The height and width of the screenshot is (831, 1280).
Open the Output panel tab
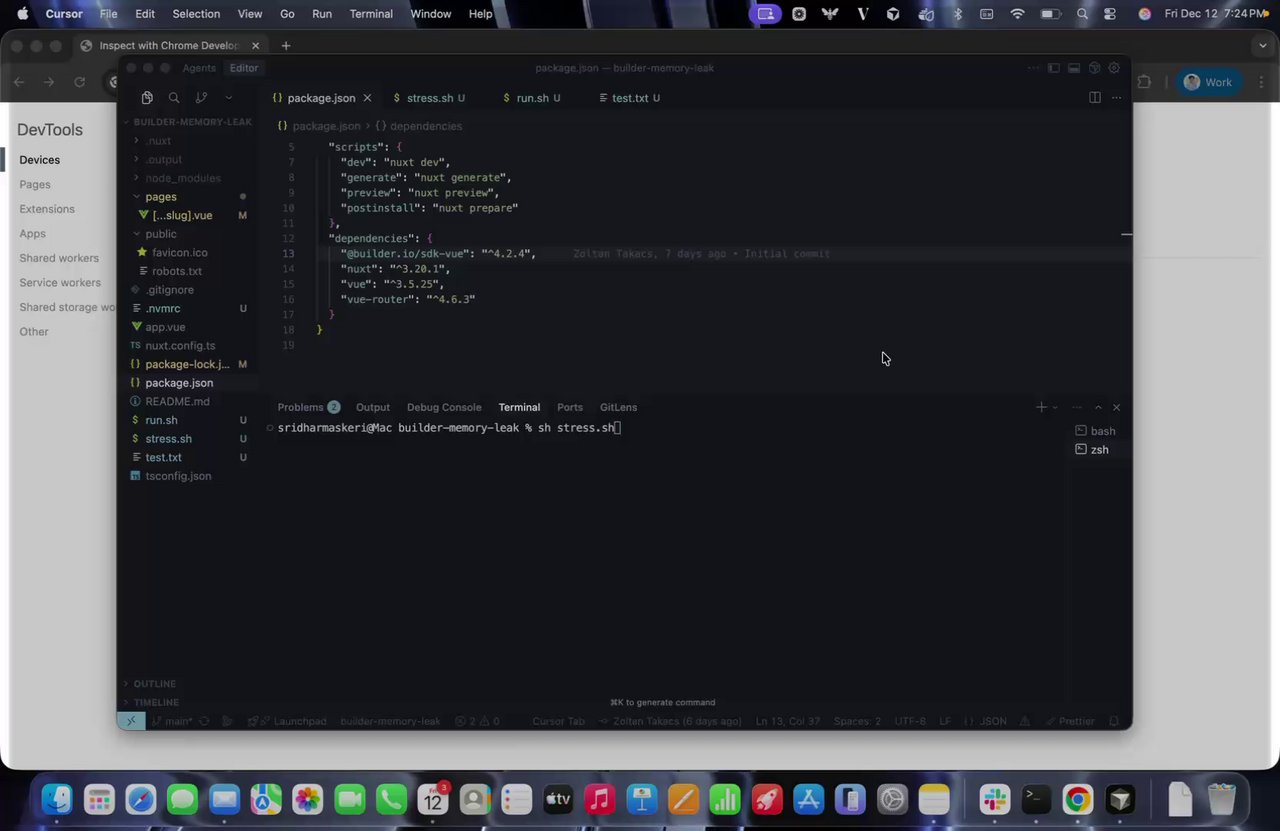point(373,407)
